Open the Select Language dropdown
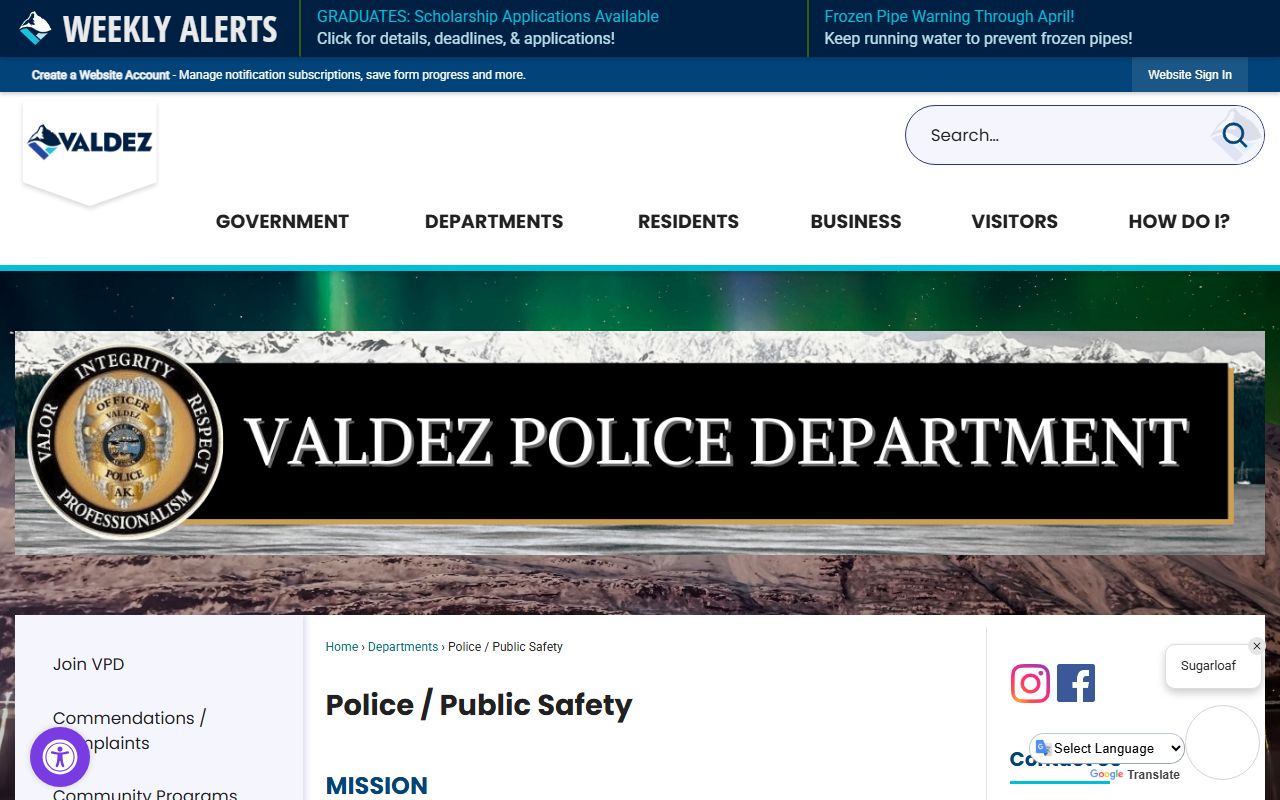The width and height of the screenshot is (1280, 800). coord(1107,748)
